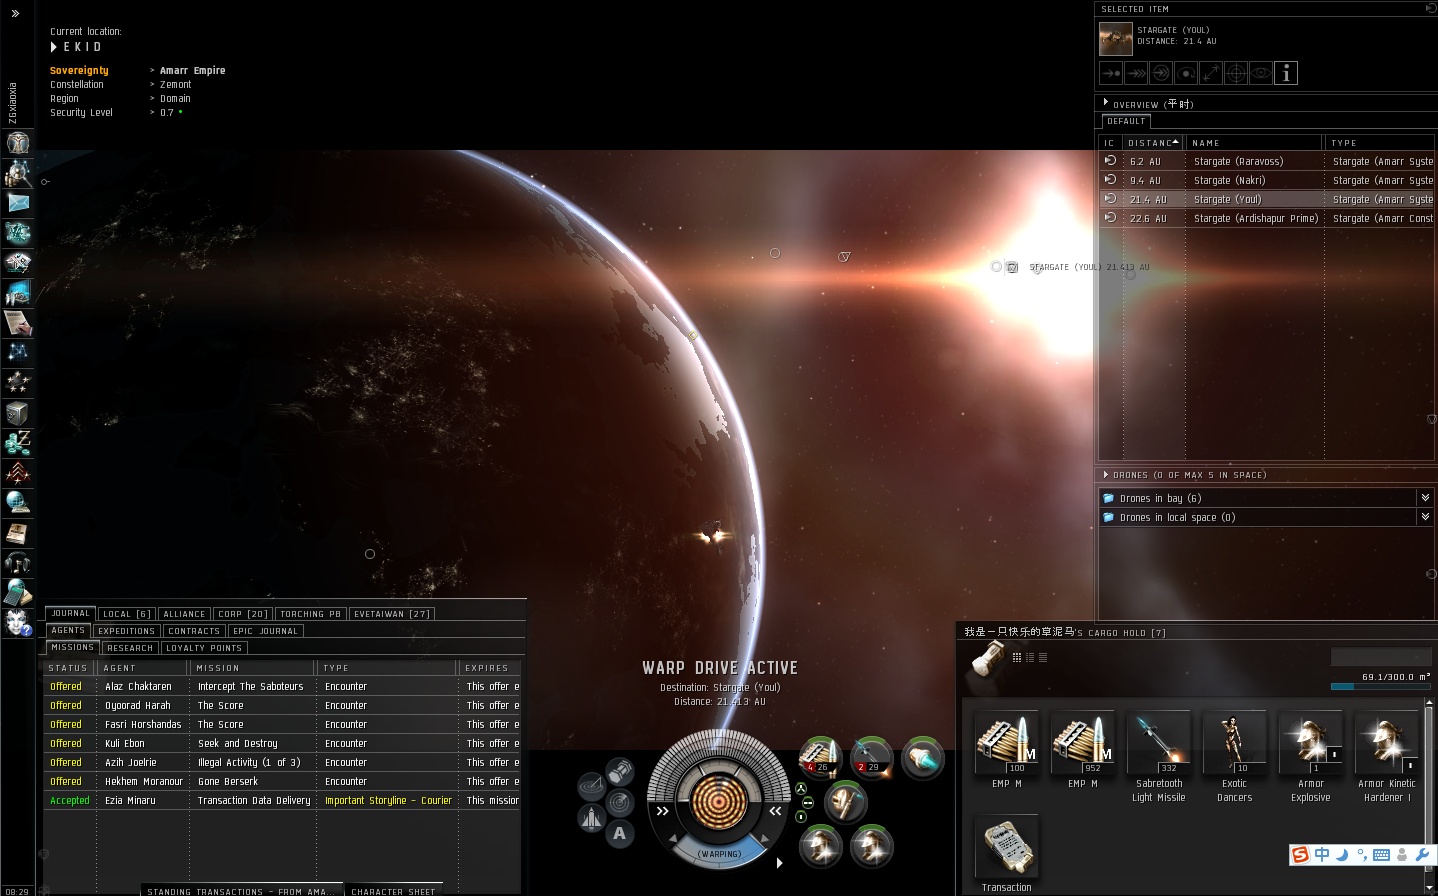Open the Research tab in journal
Screen dimensions: 1438x896
[130, 648]
